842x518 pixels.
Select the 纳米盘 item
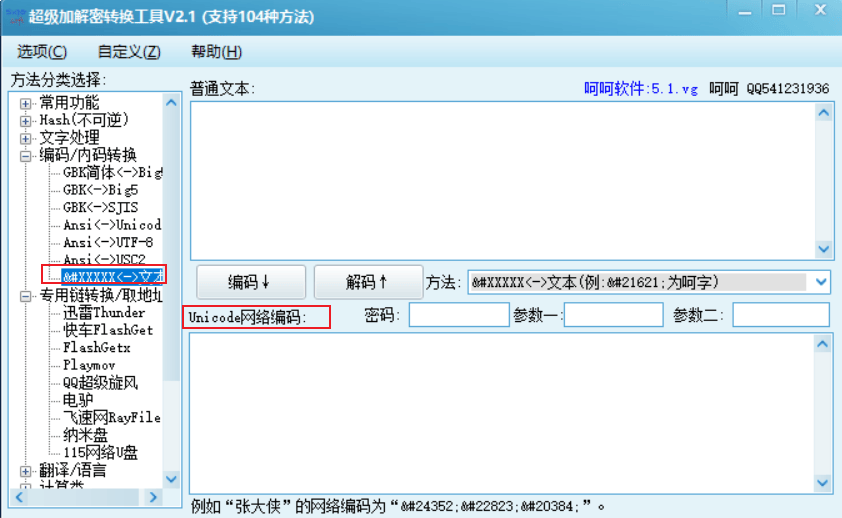pyautogui.click(x=85, y=435)
